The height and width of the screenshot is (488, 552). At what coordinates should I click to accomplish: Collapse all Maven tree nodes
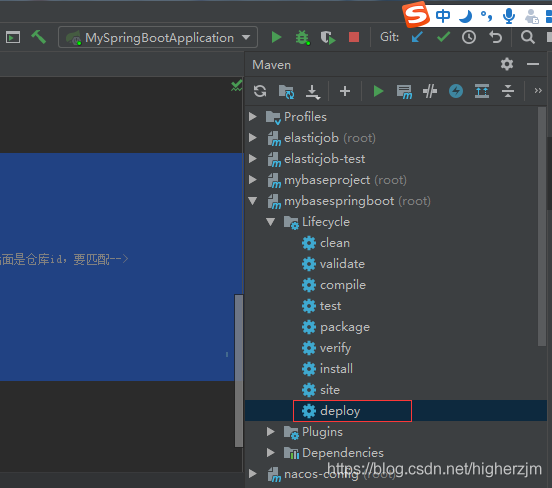click(508, 91)
